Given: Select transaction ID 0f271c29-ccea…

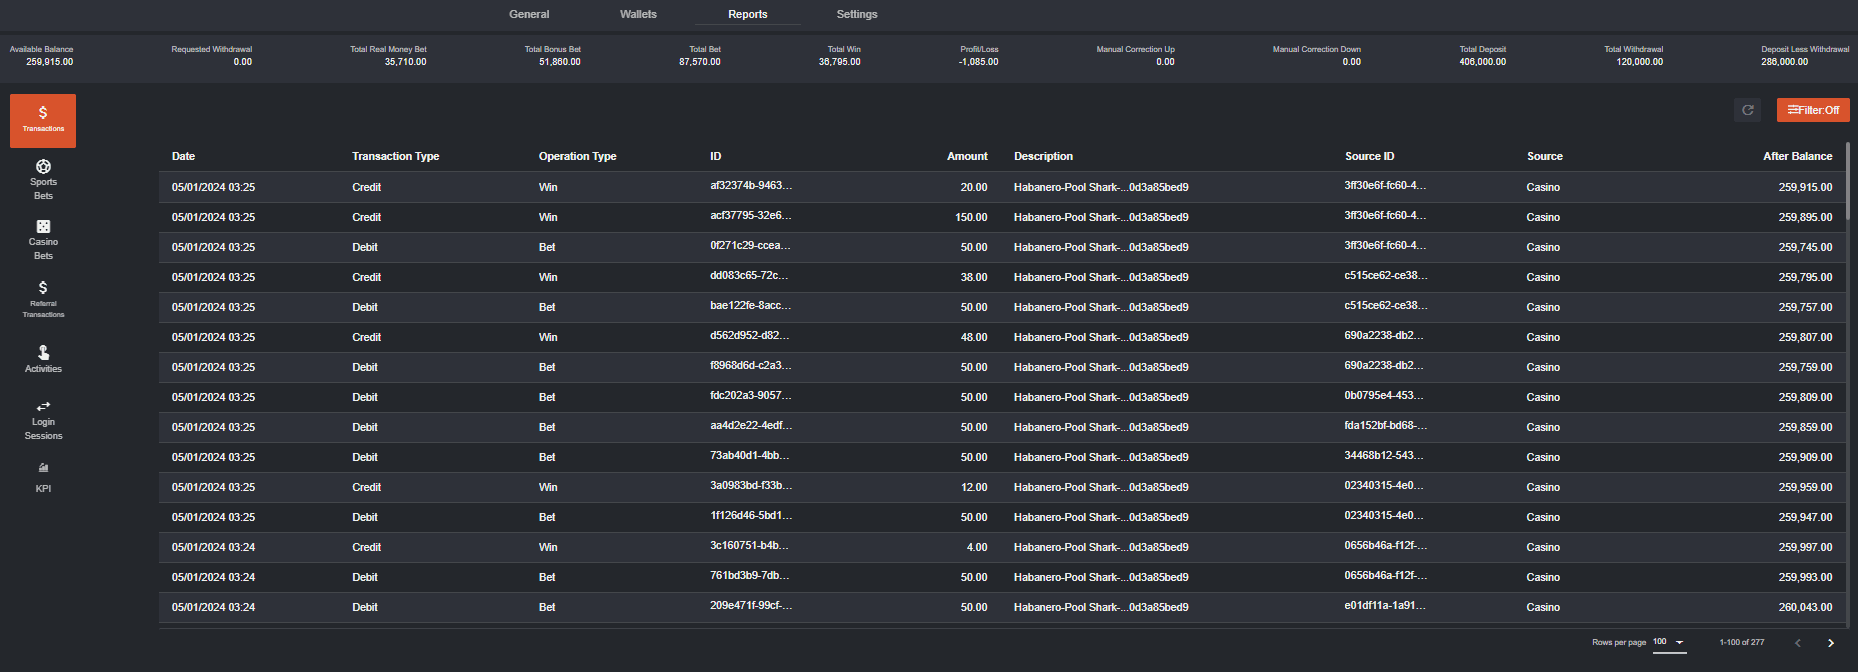Looking at the screenshot, I should pyautogui.click(x=750, y=246).
